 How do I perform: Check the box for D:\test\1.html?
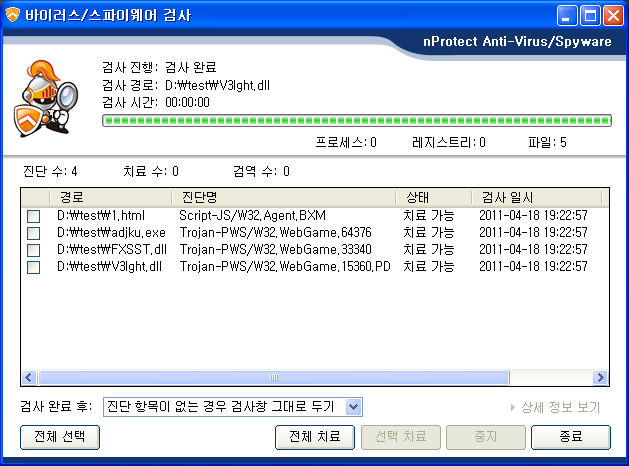pyautogui.click(x=34, y=216)
